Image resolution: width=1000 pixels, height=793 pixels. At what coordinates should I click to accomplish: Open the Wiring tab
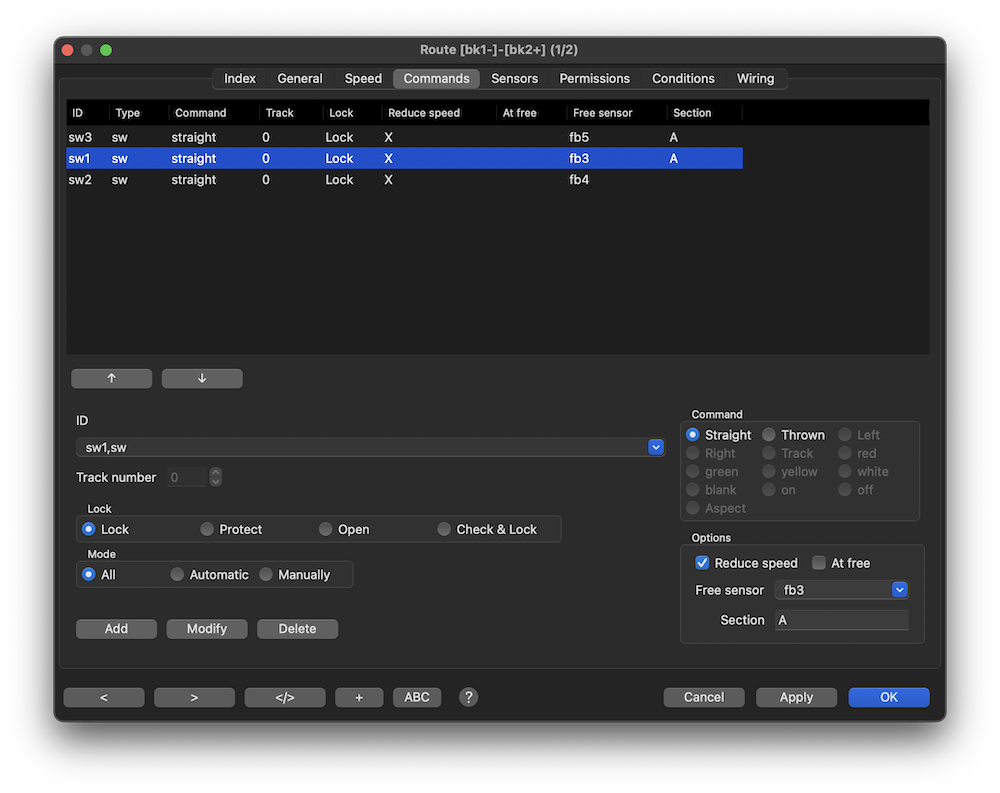coord(755,78)
